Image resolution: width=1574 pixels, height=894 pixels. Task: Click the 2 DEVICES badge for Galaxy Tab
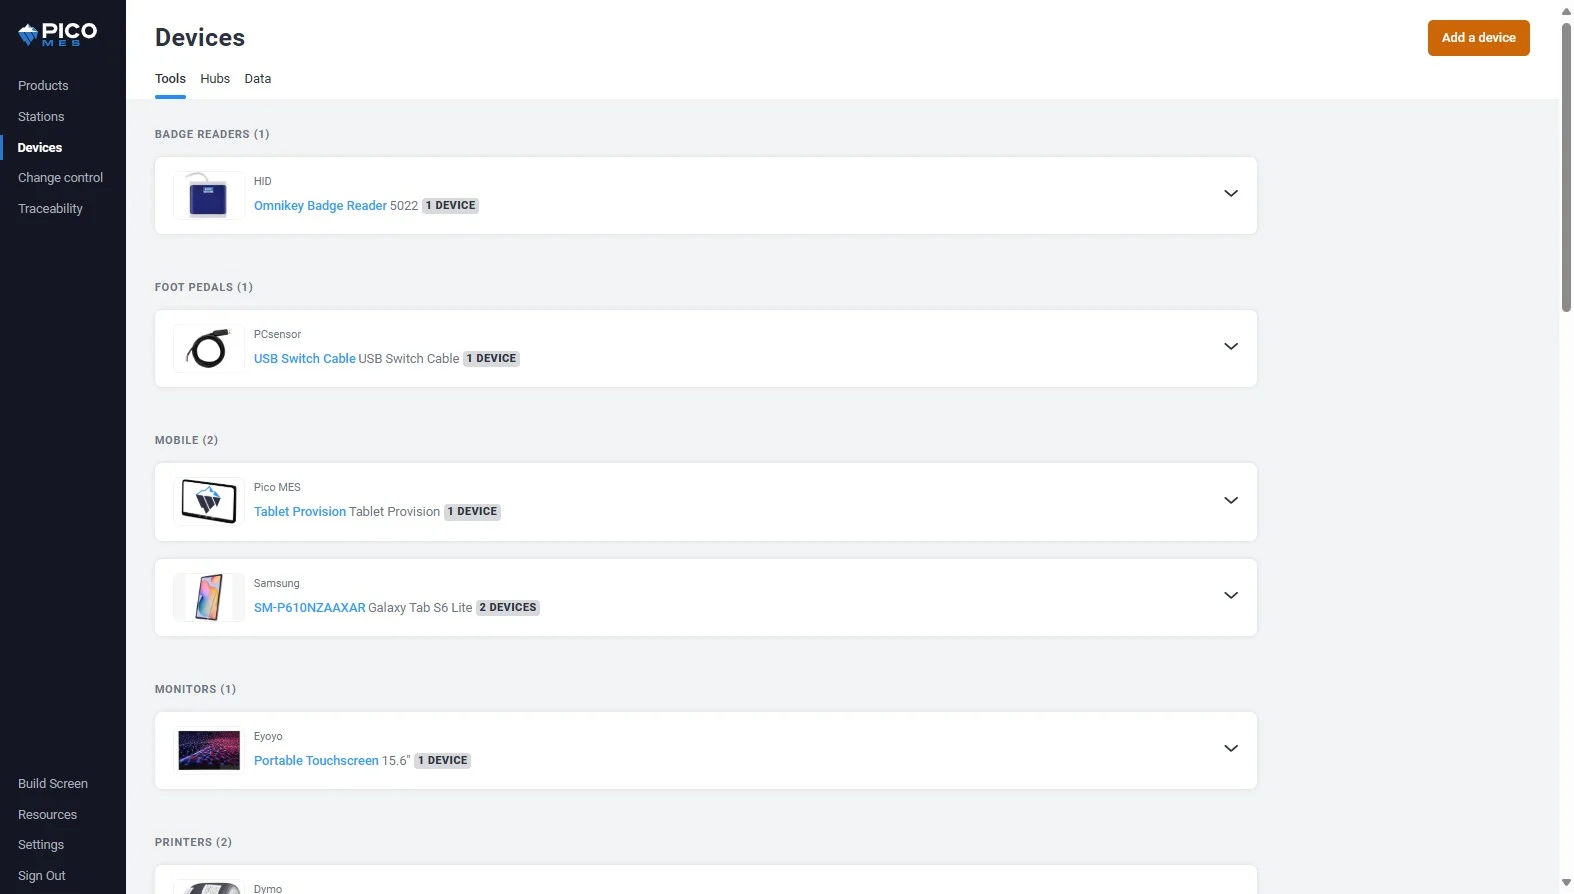508,608
